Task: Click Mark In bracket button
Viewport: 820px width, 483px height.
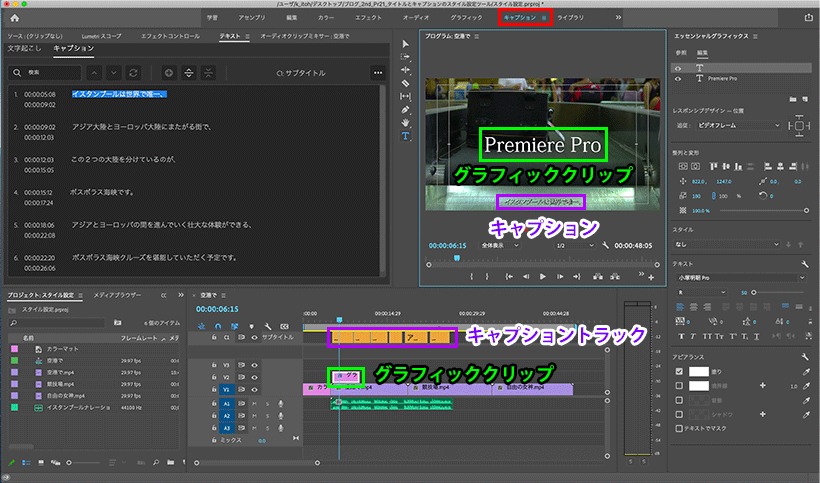Action: click(472, 277)
